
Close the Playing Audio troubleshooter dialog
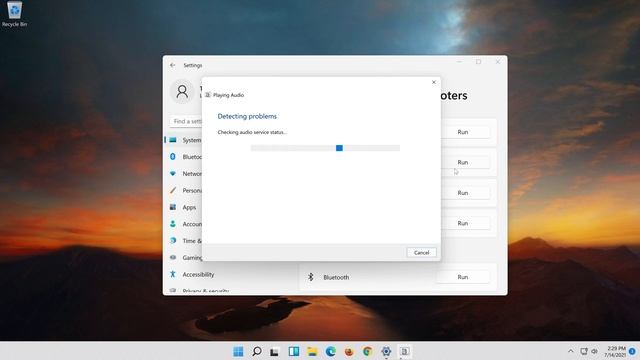tap(434, 82)
